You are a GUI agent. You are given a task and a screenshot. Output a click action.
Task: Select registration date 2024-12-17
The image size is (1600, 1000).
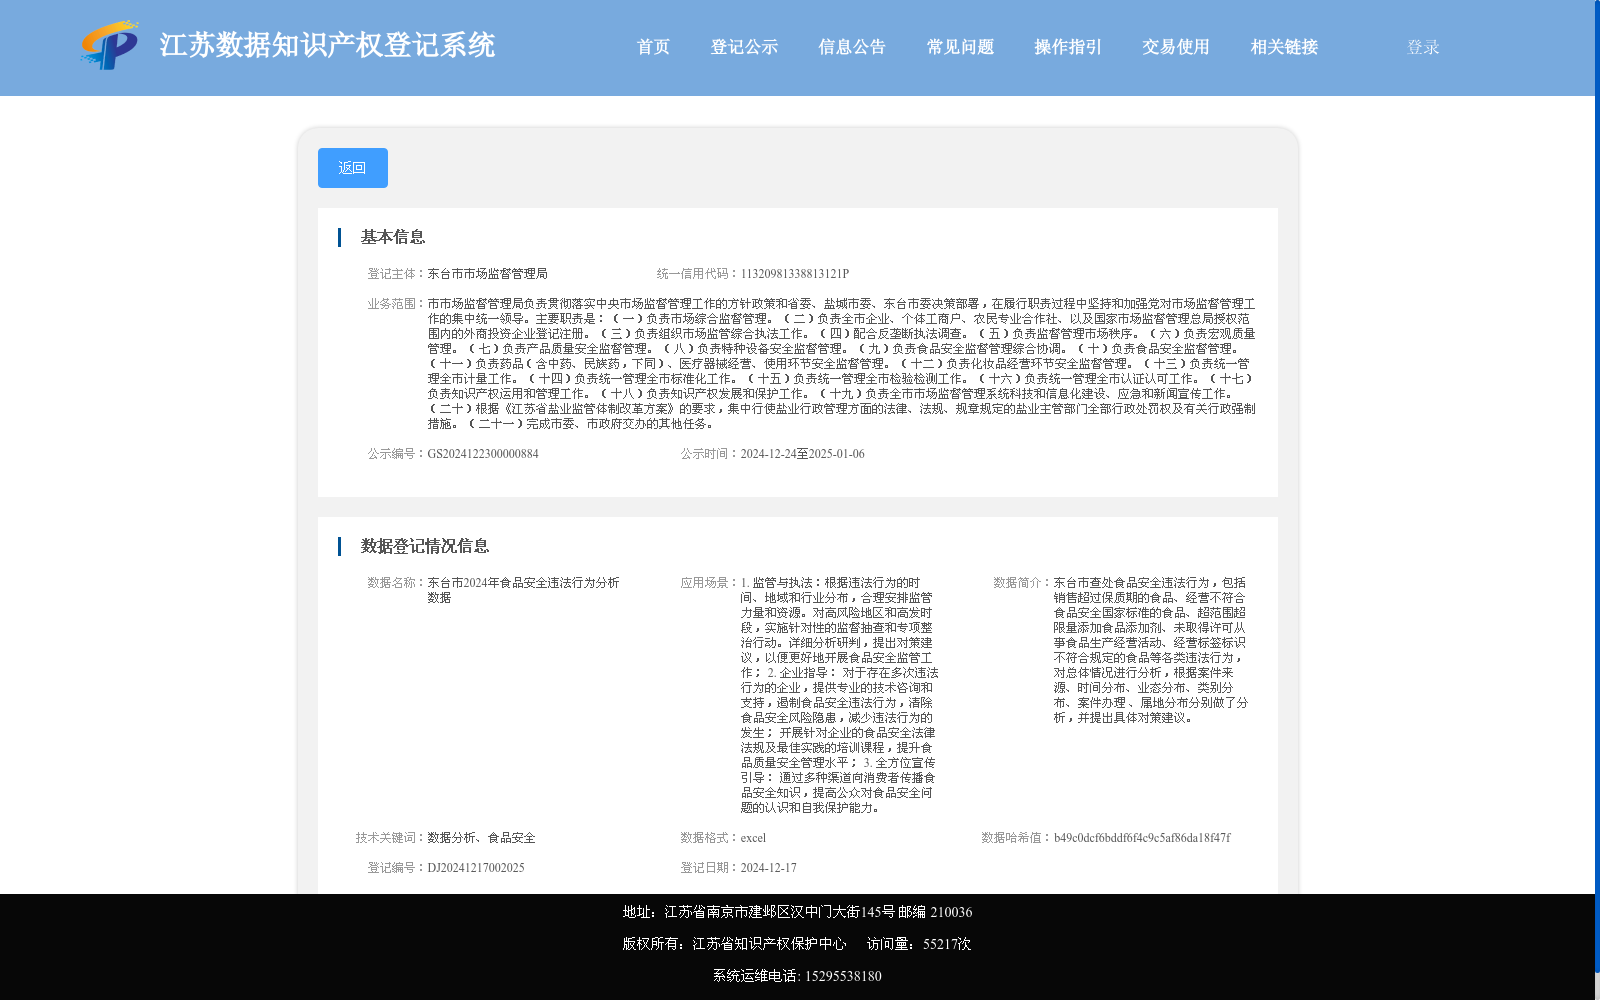(x=768, y=868)
